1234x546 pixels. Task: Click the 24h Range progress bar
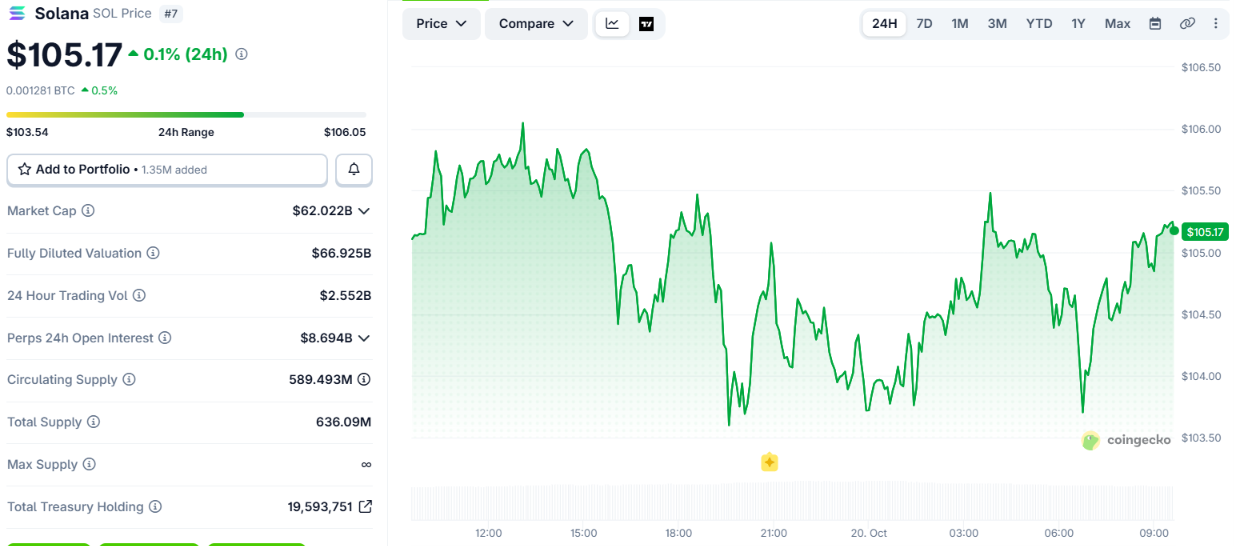(x=186, y=115)
